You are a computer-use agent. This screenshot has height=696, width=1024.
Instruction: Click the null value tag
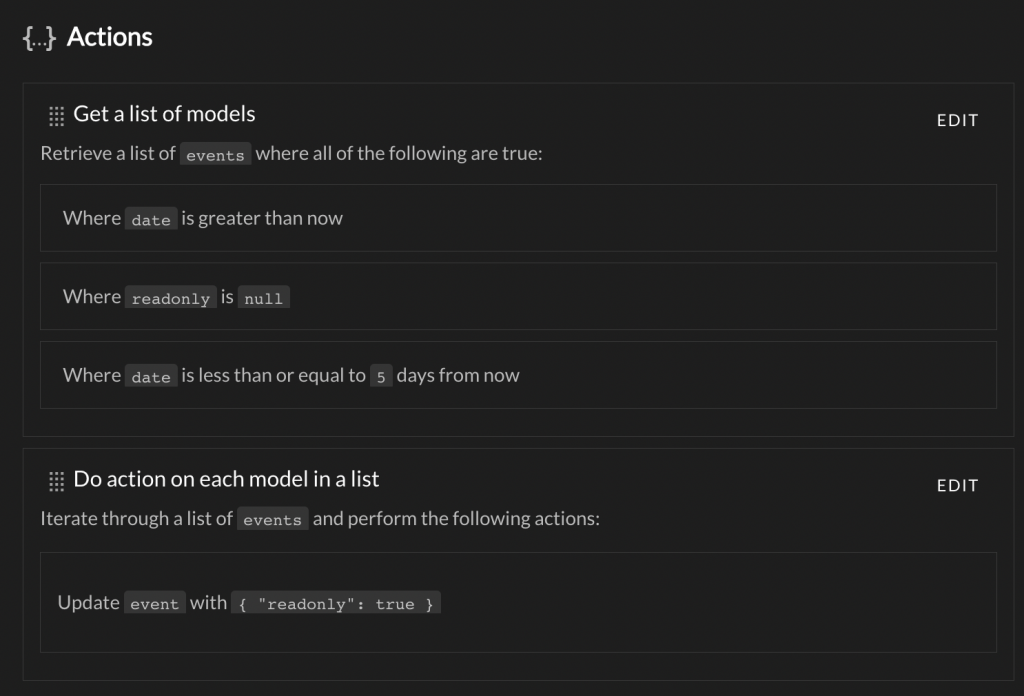263,297
